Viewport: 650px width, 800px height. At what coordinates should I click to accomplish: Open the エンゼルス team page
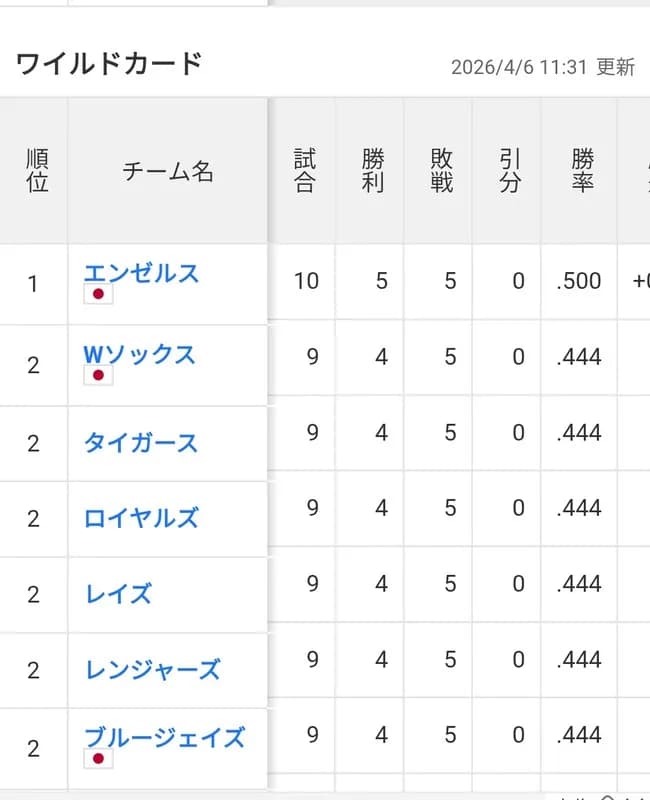[x=141, y=273]
